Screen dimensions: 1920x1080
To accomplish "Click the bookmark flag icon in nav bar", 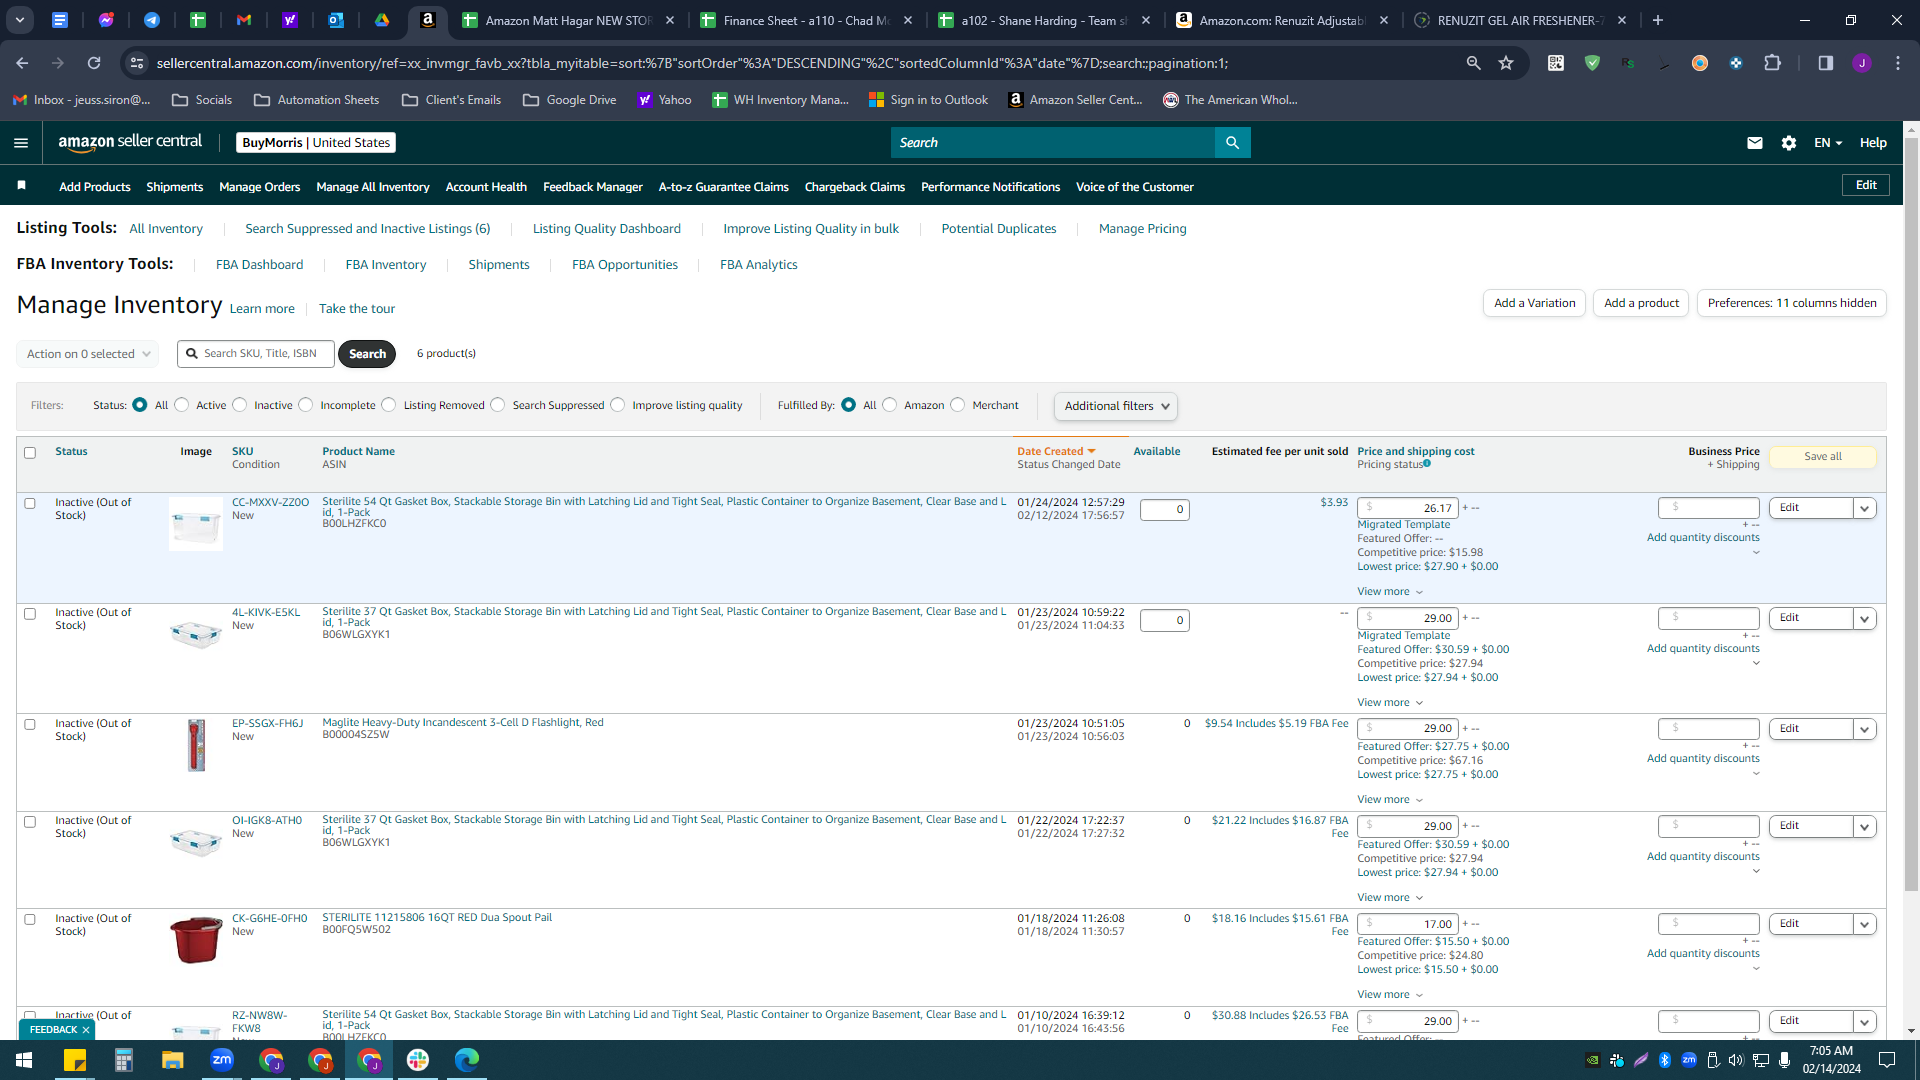I will tap(21, 186).
